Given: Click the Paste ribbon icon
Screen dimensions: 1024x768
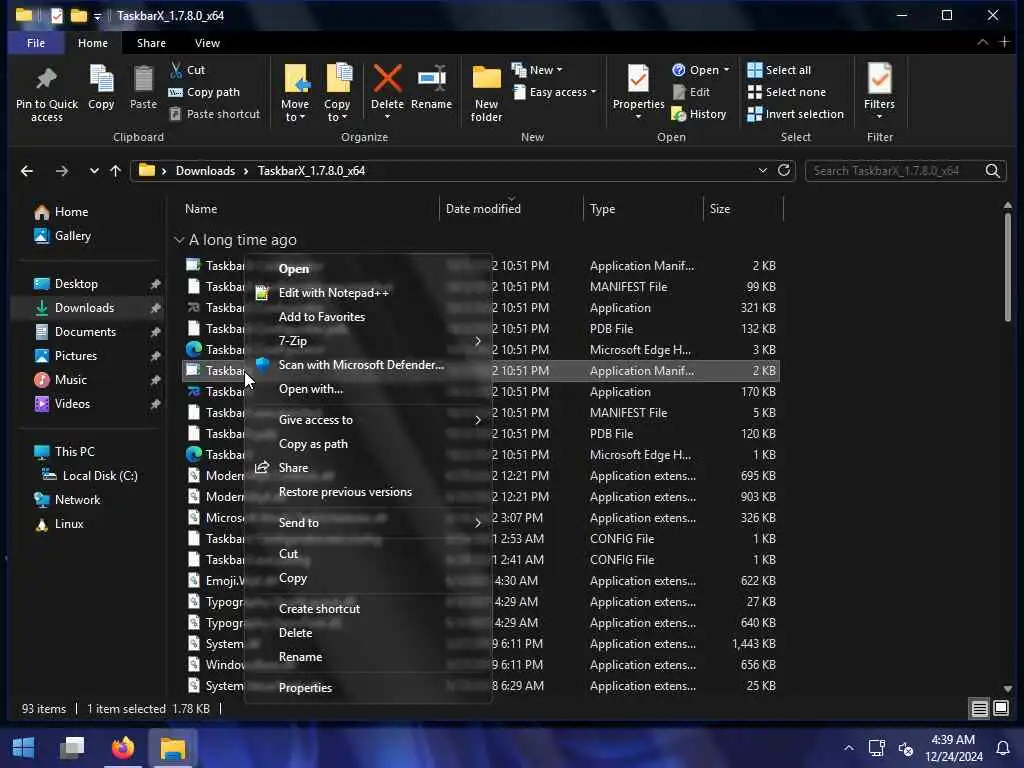Looking at the screenshot, I should 143,87.
